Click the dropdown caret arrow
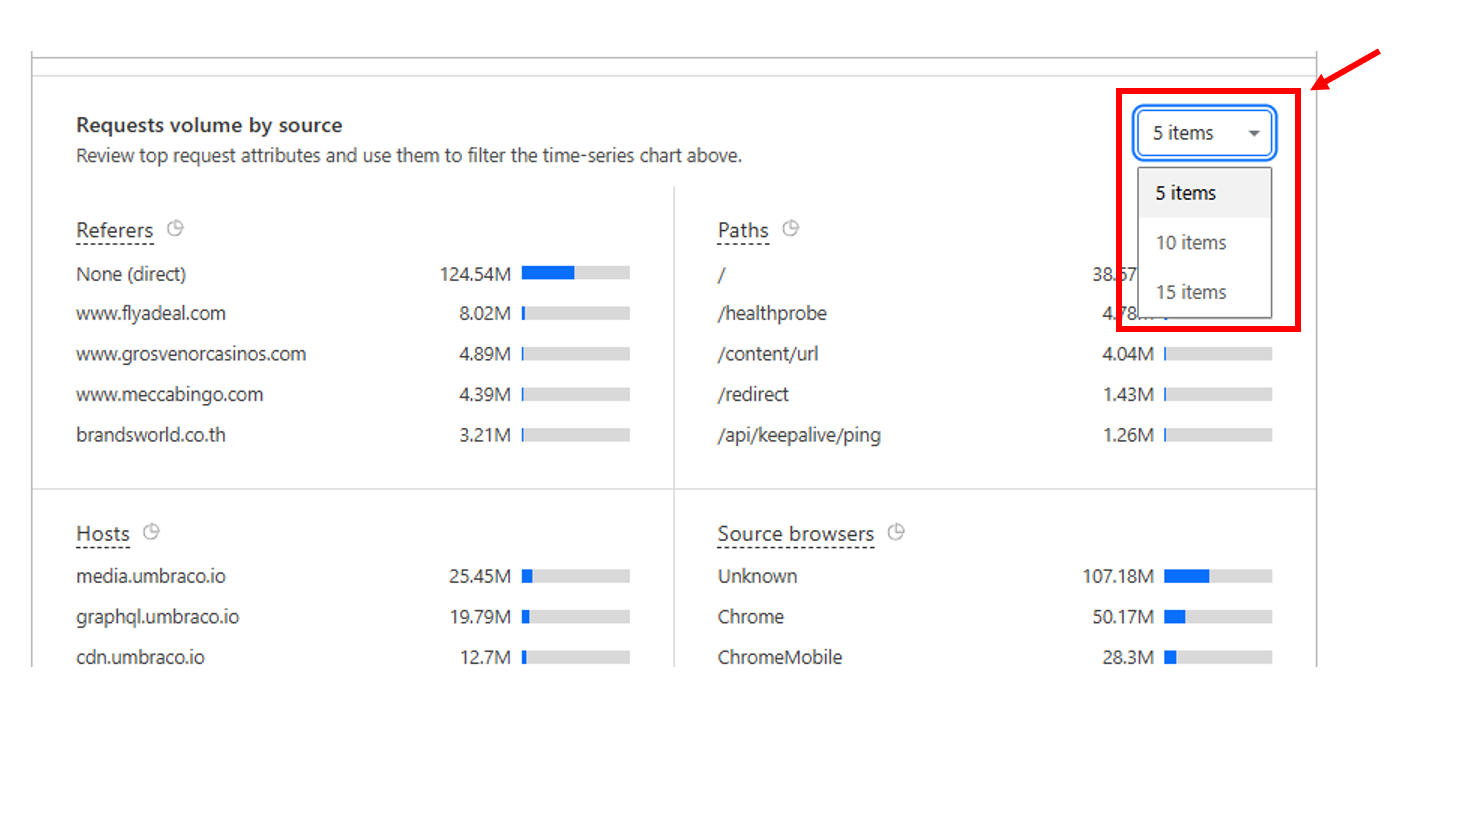The image size is (1482, 833). pos(1253,133)
